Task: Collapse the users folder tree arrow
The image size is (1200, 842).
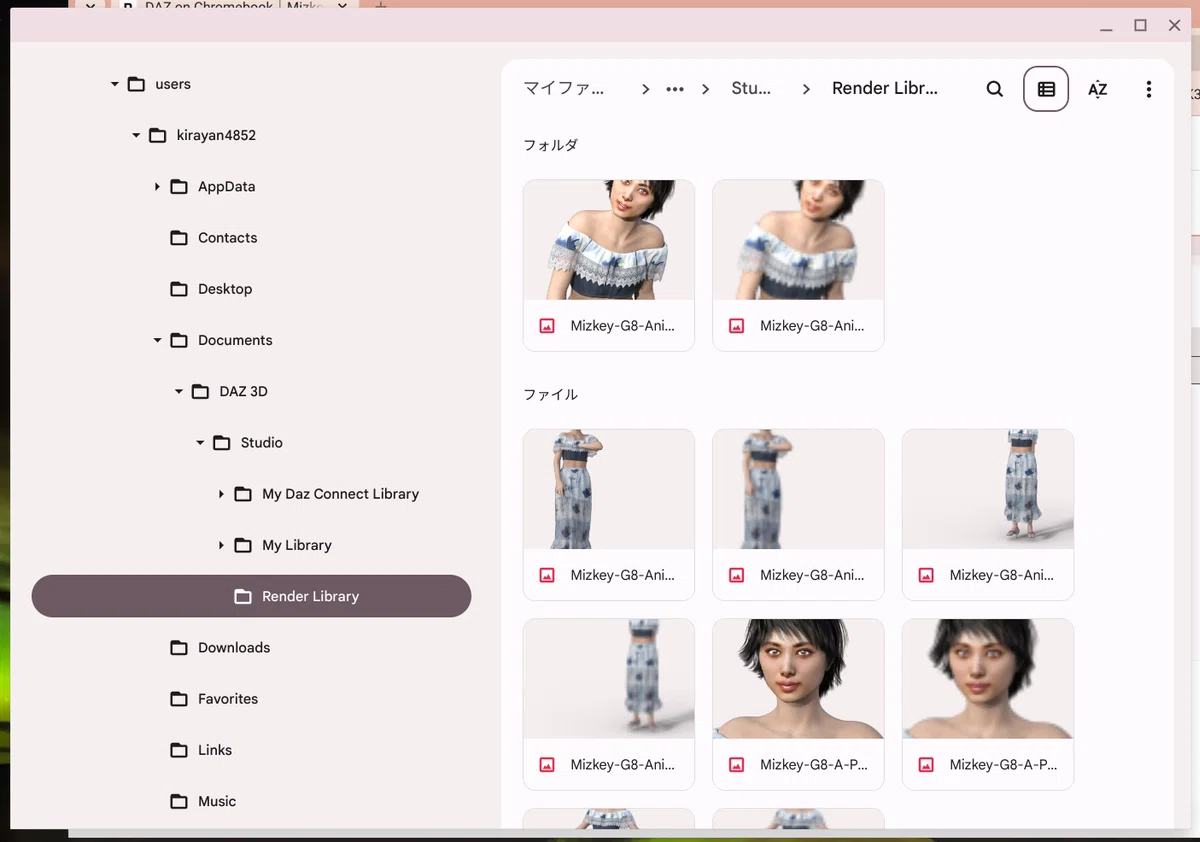Action: (114, 84)
